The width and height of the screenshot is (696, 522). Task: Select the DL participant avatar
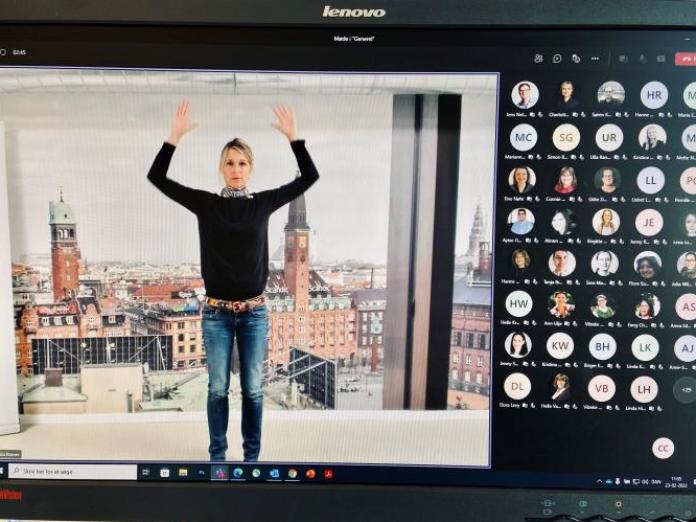[517, 386]
